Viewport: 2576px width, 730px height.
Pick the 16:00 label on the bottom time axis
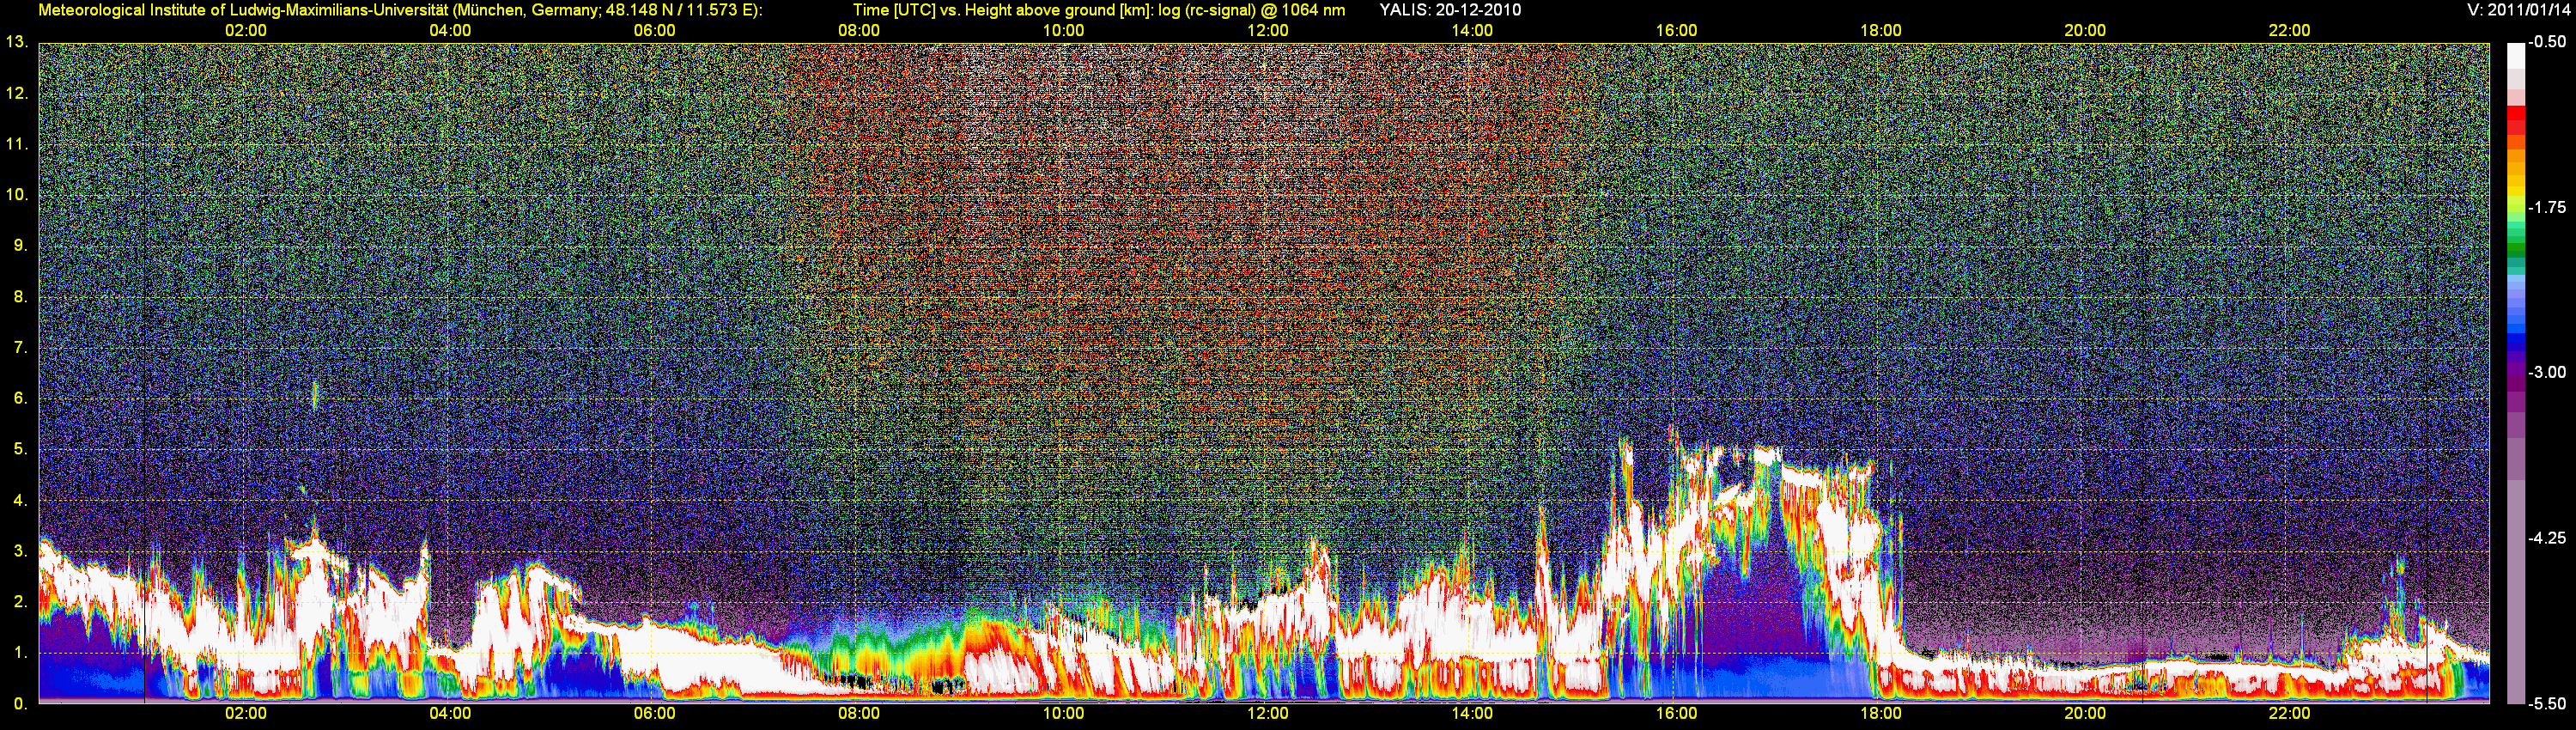click(1677, 714)
